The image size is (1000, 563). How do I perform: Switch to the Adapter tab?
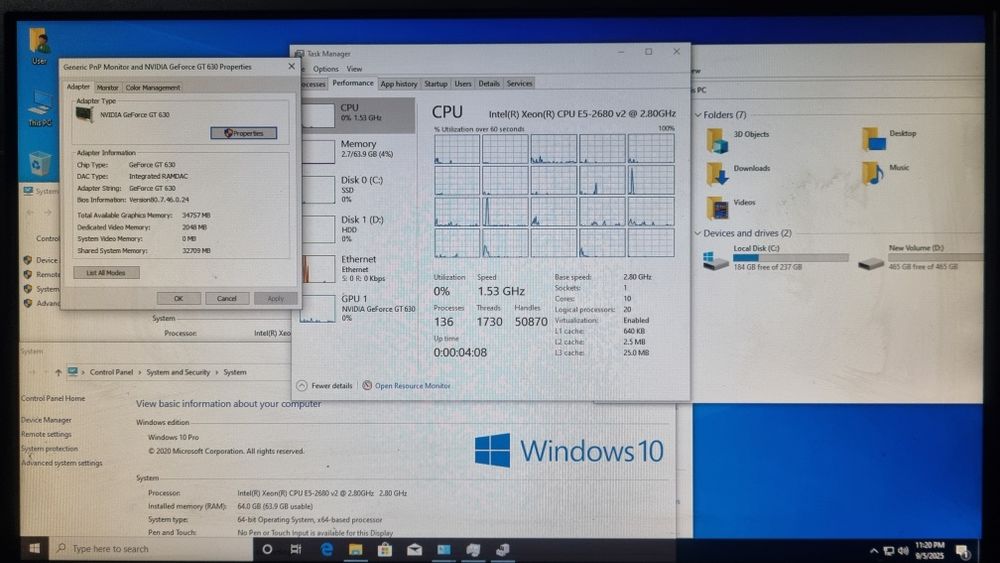click(78, 87)
